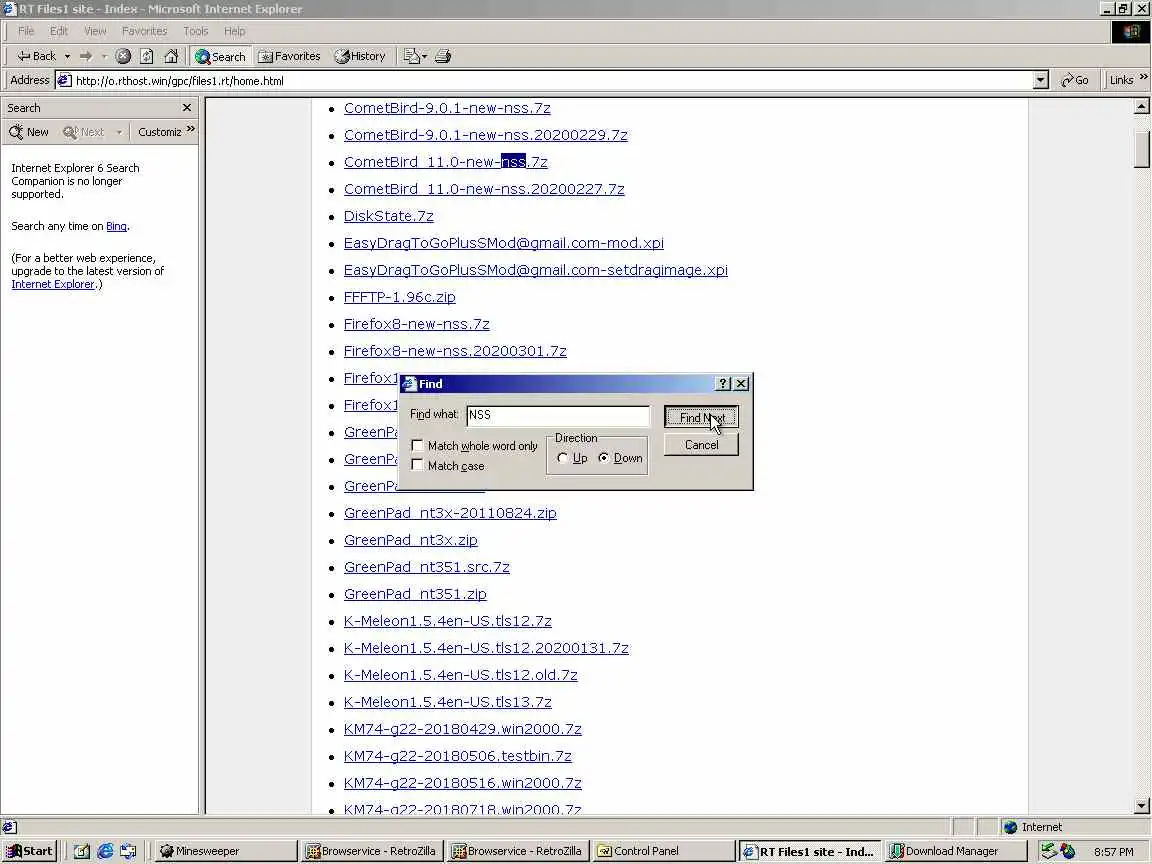Image resolution: width=1152 pixels, height=864 pixels.
Task: Open the History toolbar button
Action: point(360,56)
